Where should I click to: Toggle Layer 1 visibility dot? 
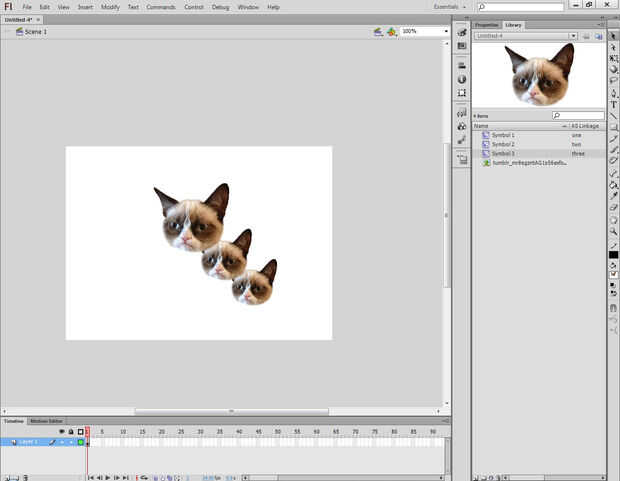pyautogui.click(x=61, y=441)
